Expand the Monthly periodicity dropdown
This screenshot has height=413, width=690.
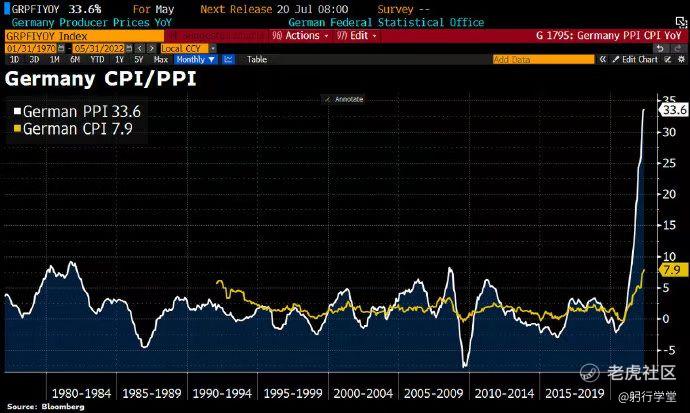(195, 59)
